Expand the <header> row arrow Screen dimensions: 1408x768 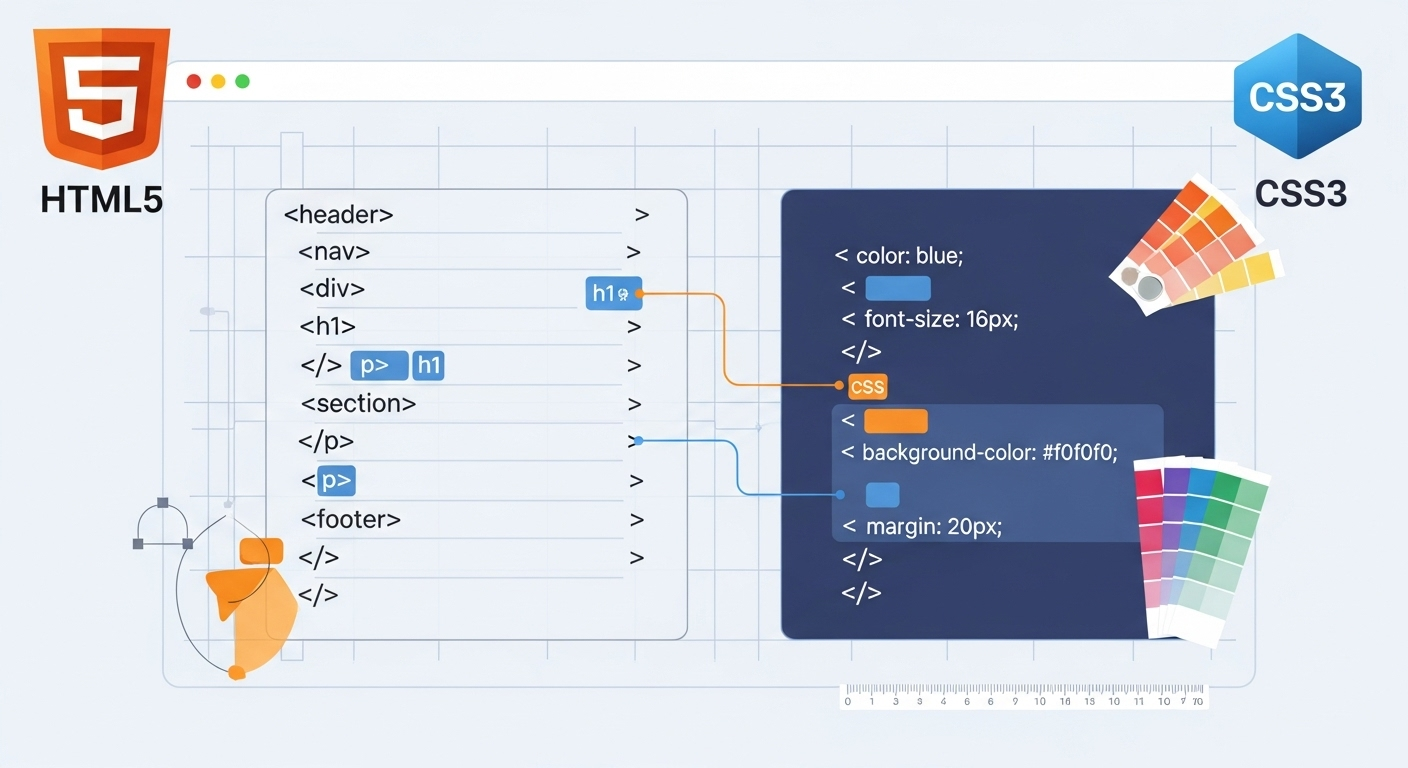click(641, 215)
